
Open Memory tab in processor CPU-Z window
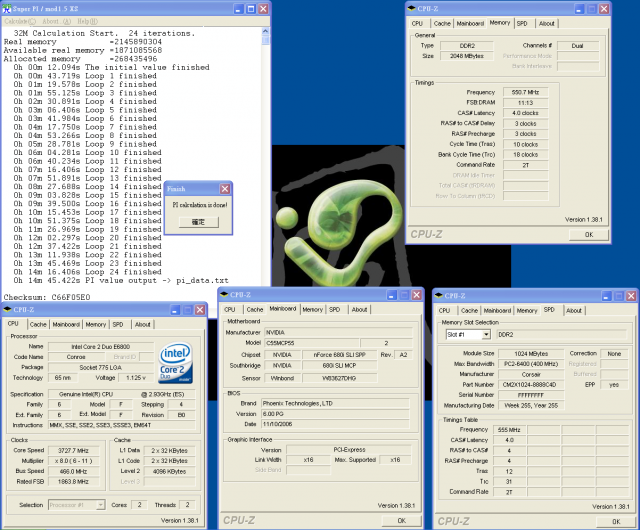point(96,324)
